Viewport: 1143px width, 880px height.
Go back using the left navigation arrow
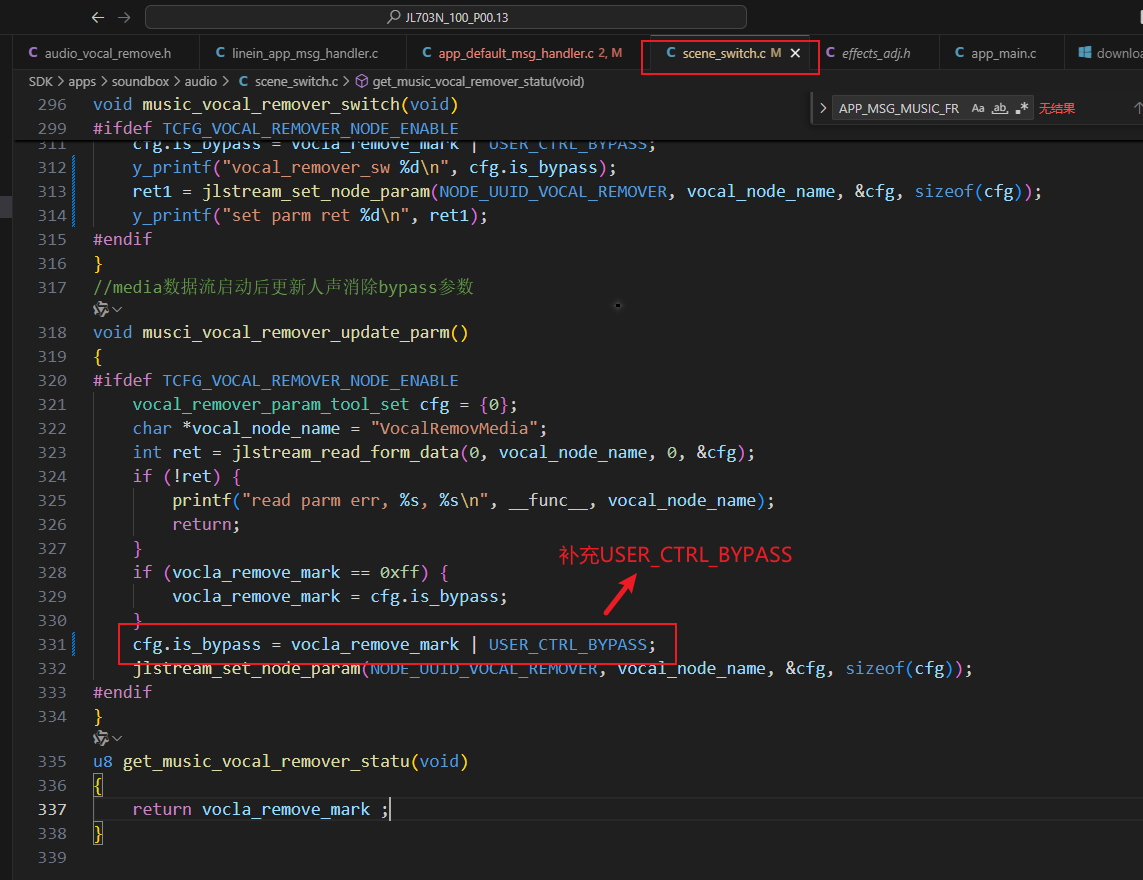coord(98,17)
